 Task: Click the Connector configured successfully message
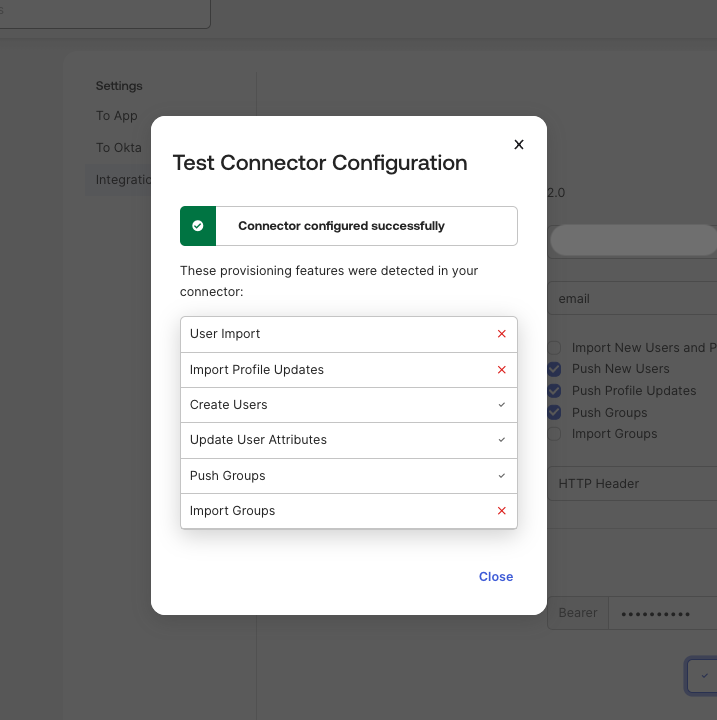coord(341,226)
